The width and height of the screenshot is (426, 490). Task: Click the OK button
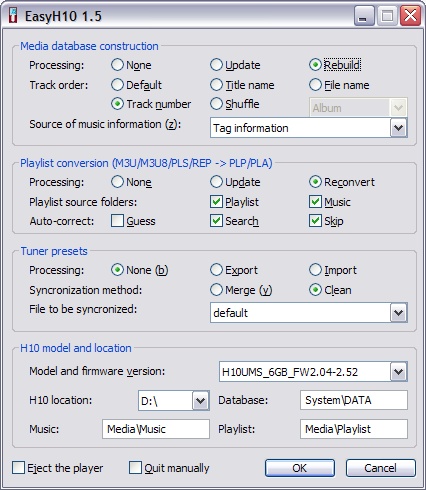(300, 468)
